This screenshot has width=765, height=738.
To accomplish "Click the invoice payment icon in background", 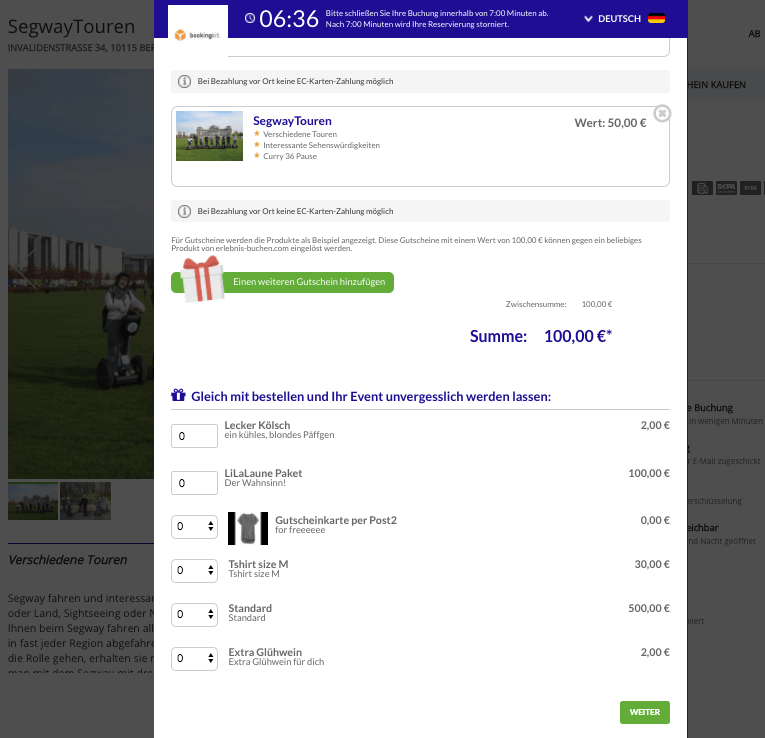I will coord(703,188).
